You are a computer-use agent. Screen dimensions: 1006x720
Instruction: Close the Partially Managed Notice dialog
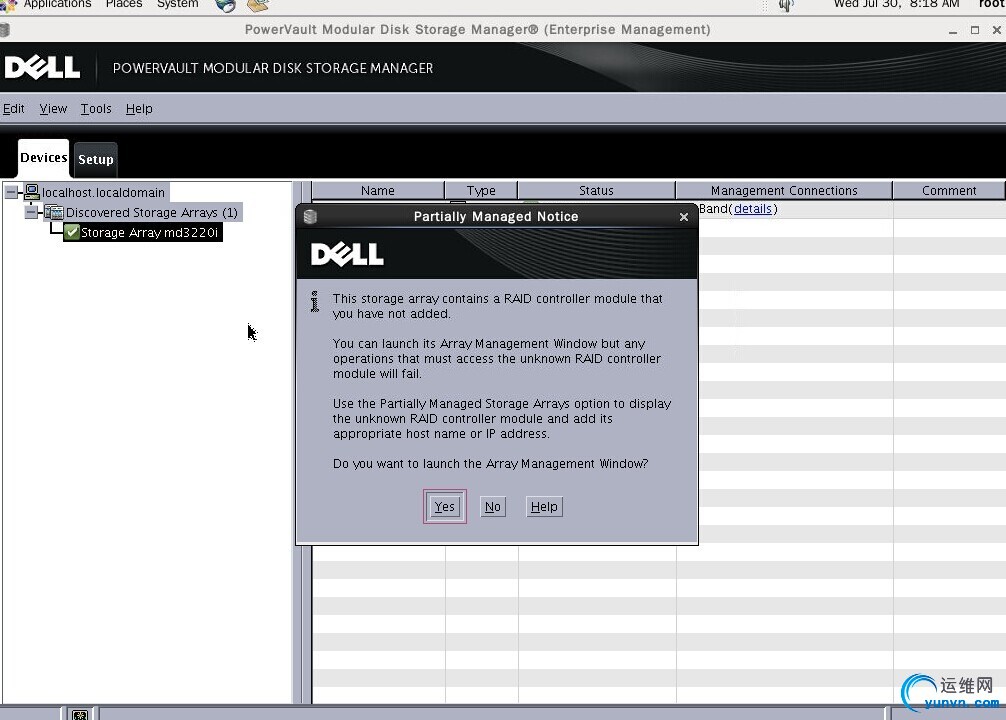pyautogui.click(x=684, y=217)
